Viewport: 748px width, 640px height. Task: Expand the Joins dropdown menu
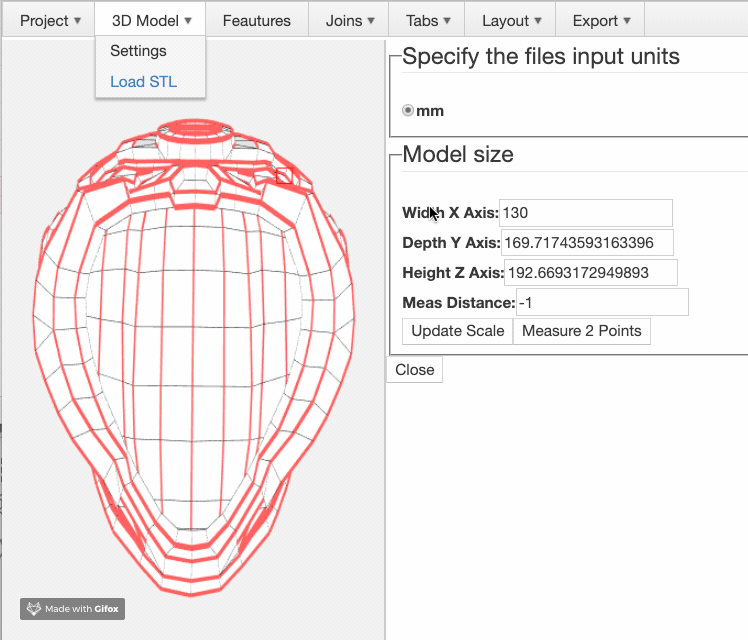(x=349, y=21)
